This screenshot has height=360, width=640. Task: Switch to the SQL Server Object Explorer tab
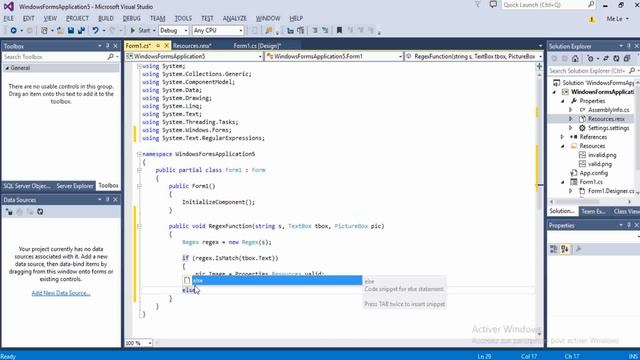(27, 186)
